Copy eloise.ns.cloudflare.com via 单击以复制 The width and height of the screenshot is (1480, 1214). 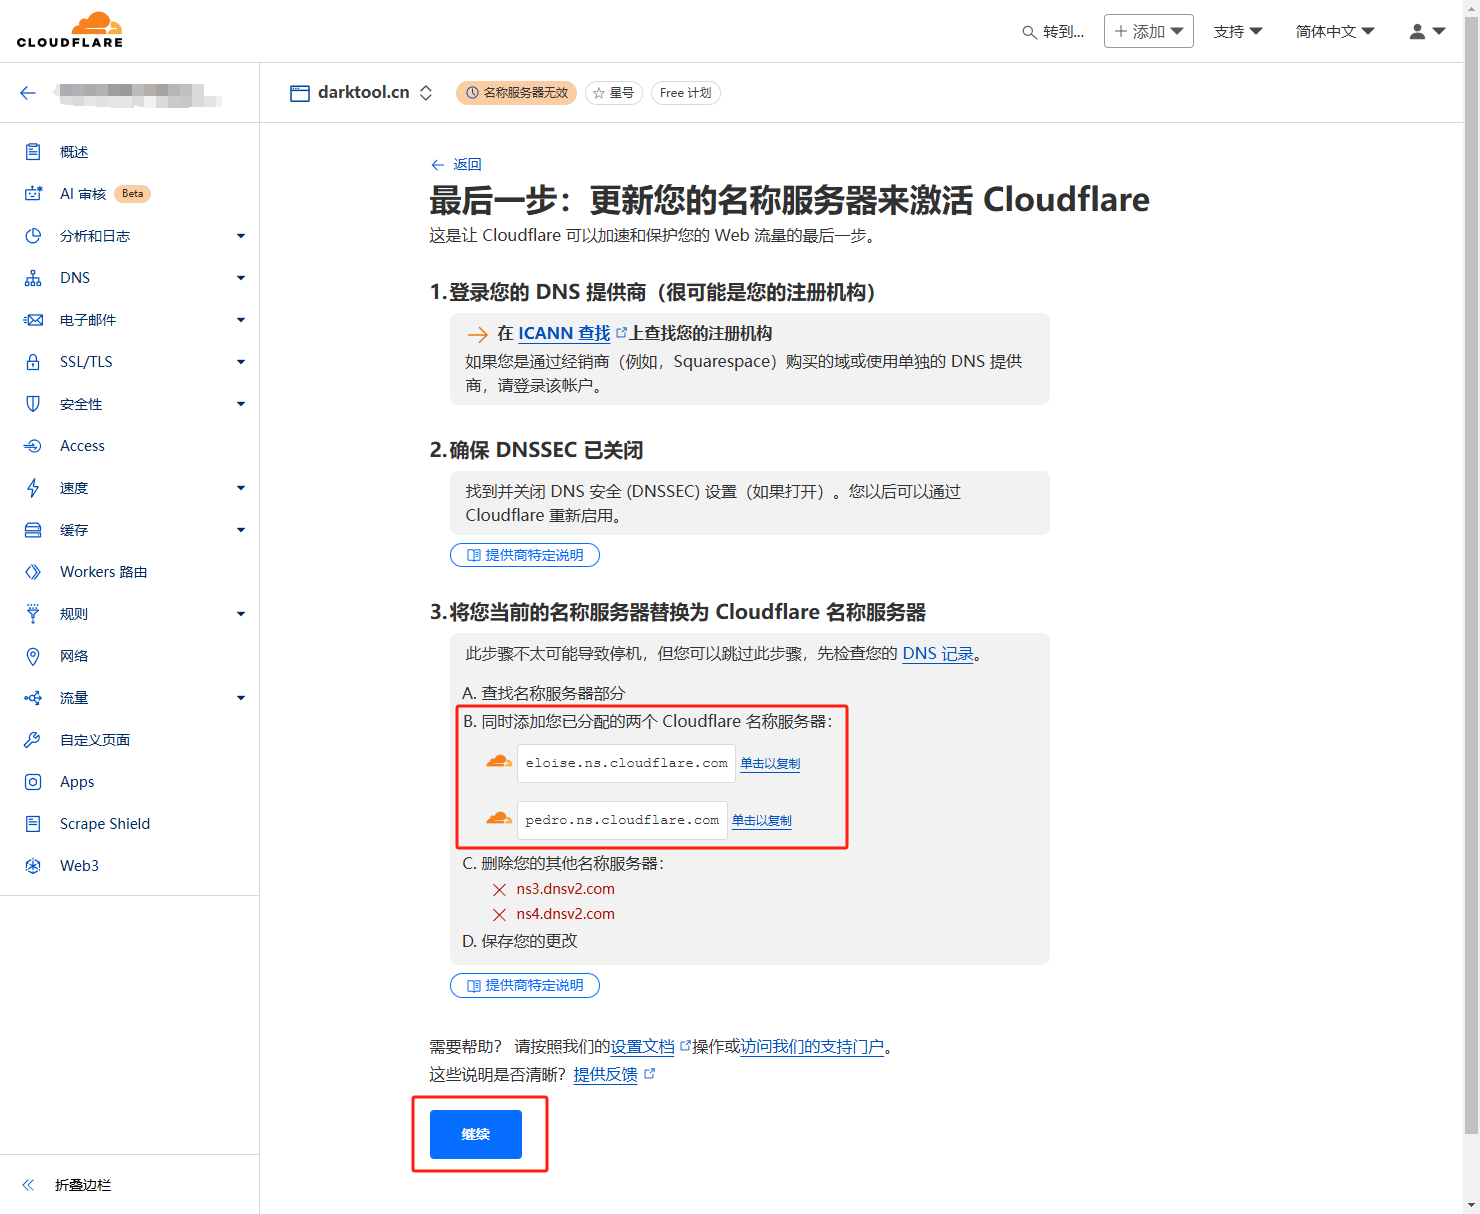point(770,763)
